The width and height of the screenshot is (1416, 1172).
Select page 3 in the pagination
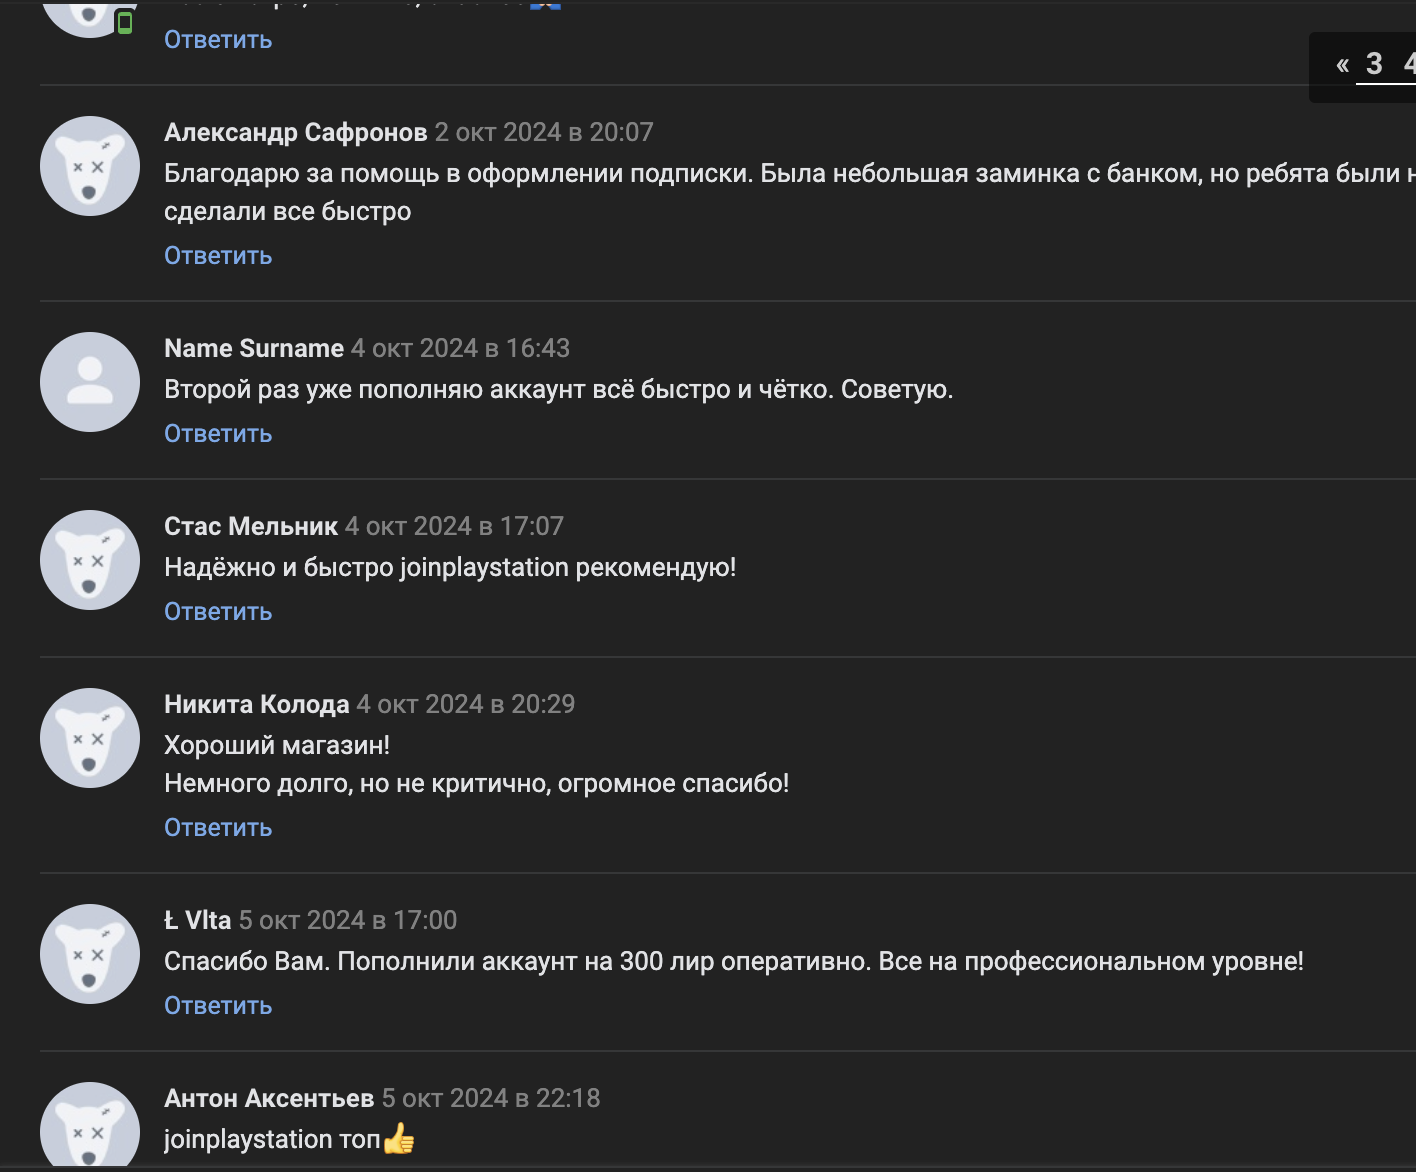coord(1374,64)
